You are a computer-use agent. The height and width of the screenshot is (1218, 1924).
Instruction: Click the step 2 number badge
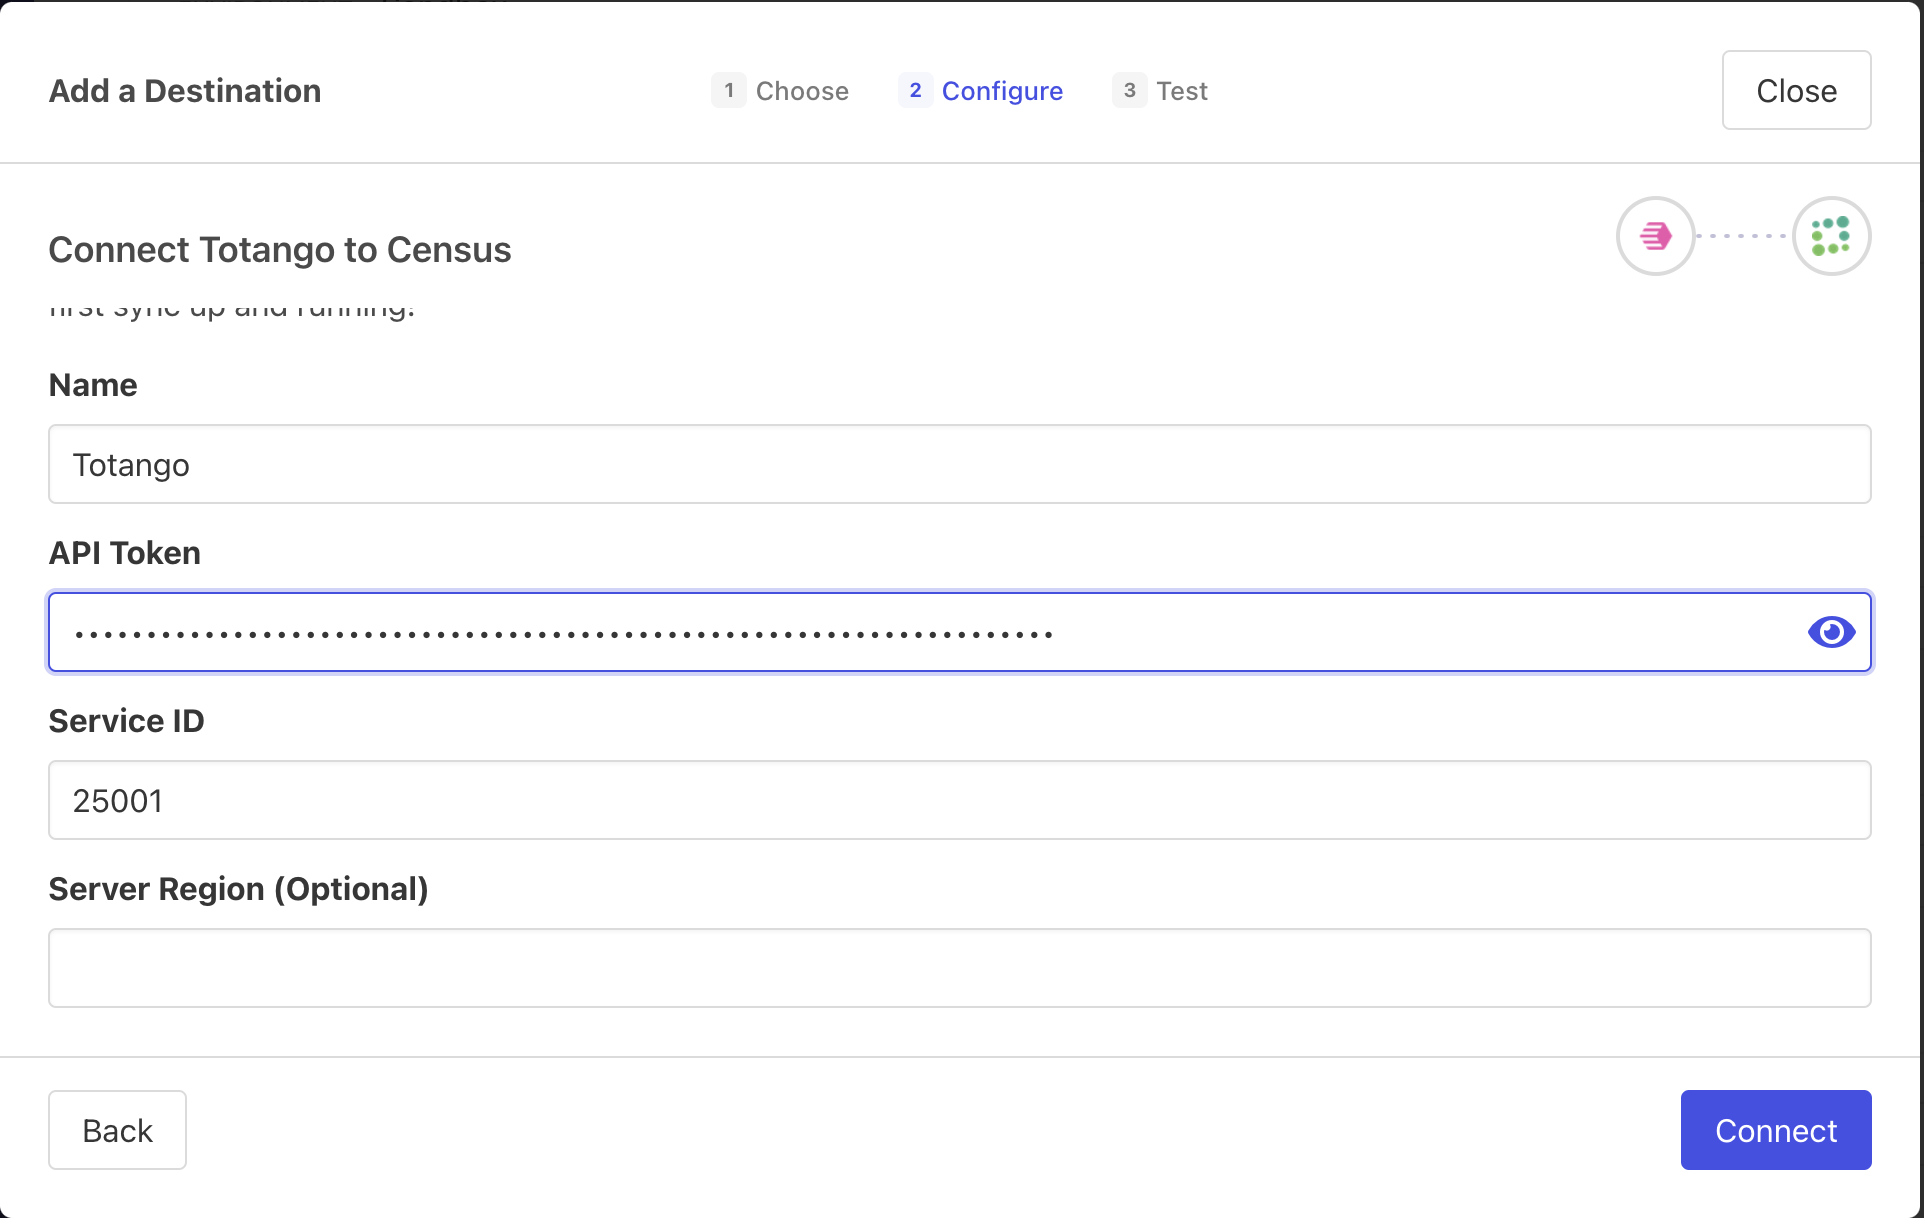pos(915,91)
